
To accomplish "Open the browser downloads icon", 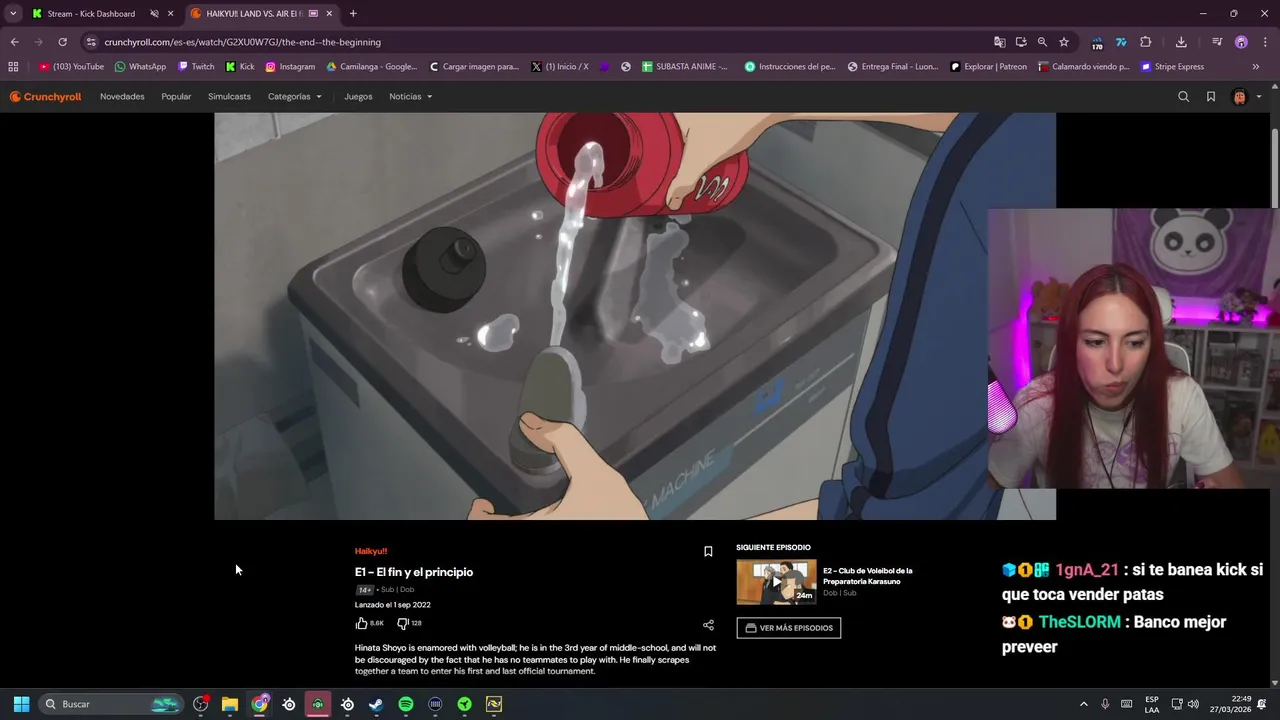I will pos(1181,42).
